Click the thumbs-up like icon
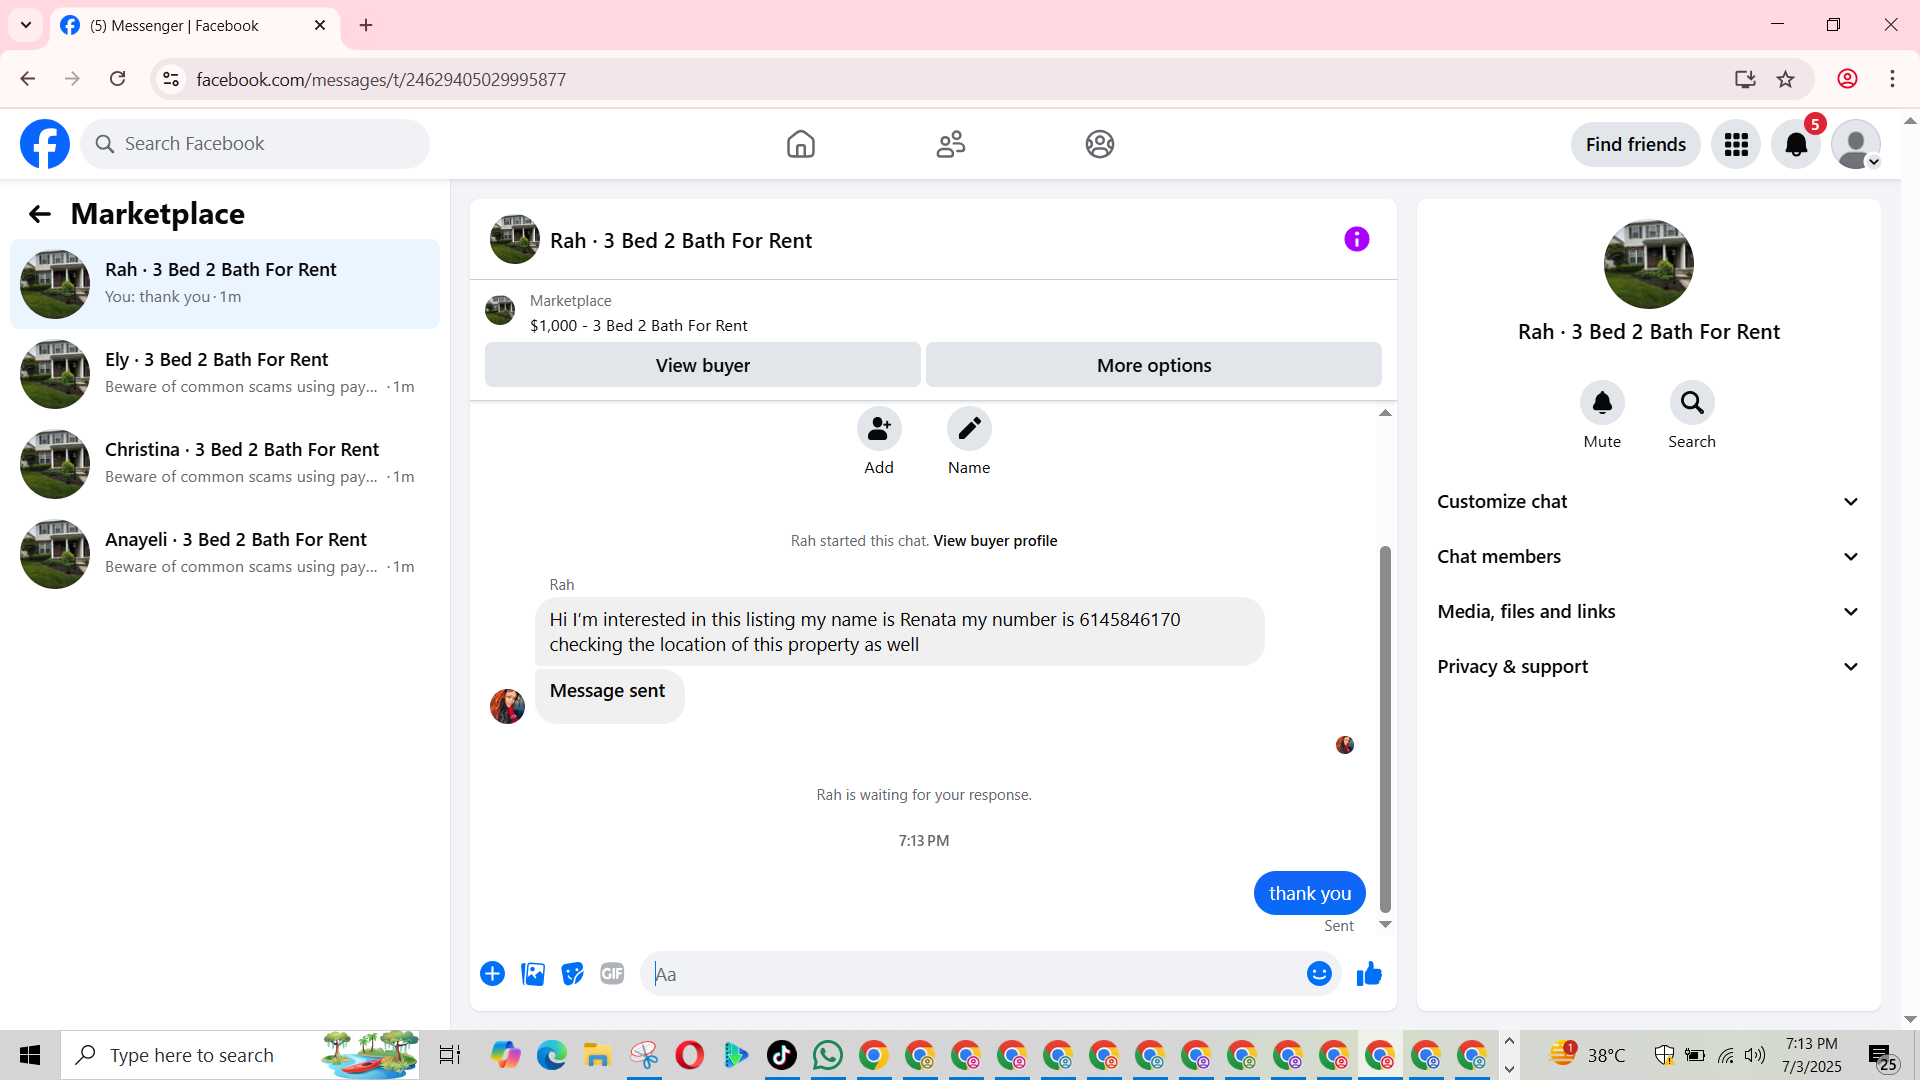 pos(1369,973)
